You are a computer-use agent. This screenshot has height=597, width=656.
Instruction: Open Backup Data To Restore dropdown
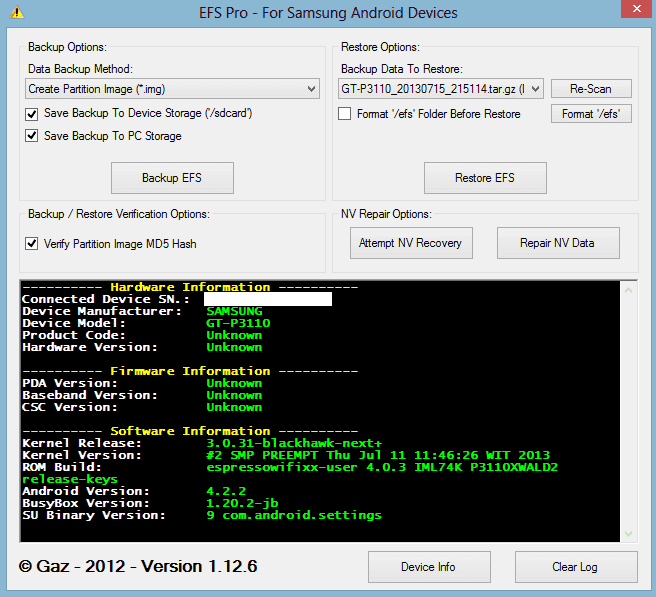coord(441,89)
